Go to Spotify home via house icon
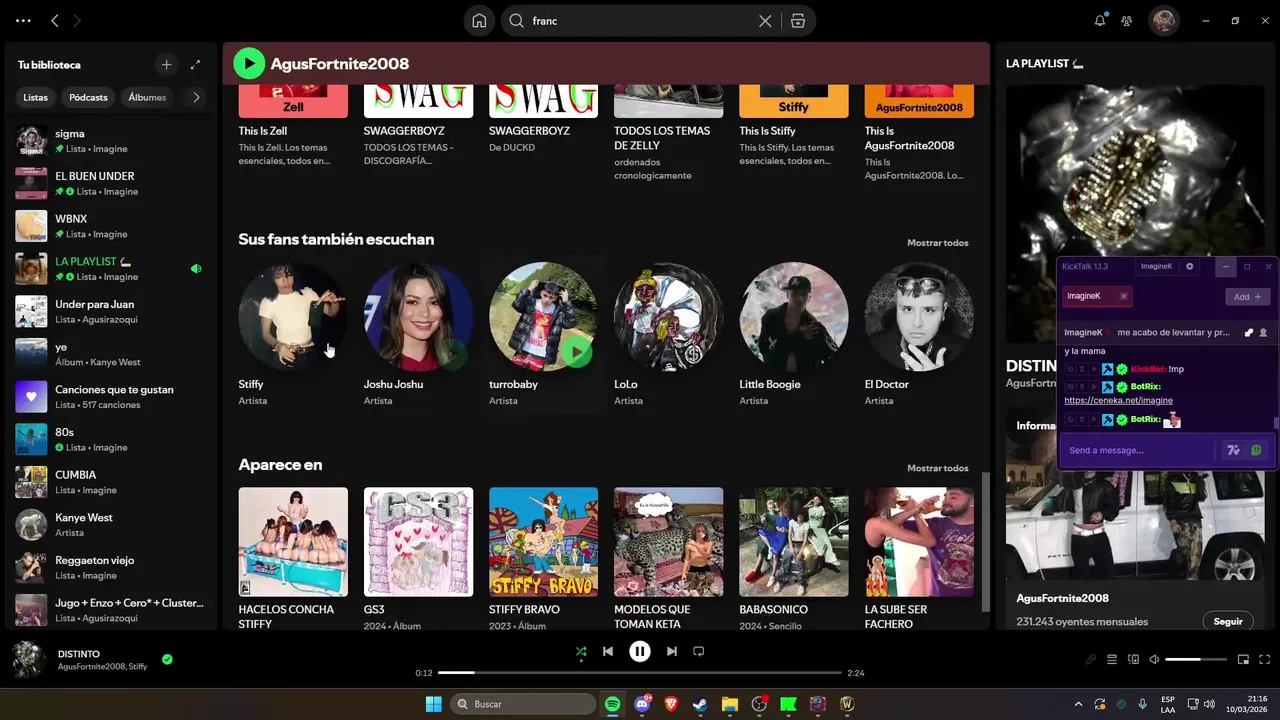Screen dimensions: 1280x720 (480, 21)
